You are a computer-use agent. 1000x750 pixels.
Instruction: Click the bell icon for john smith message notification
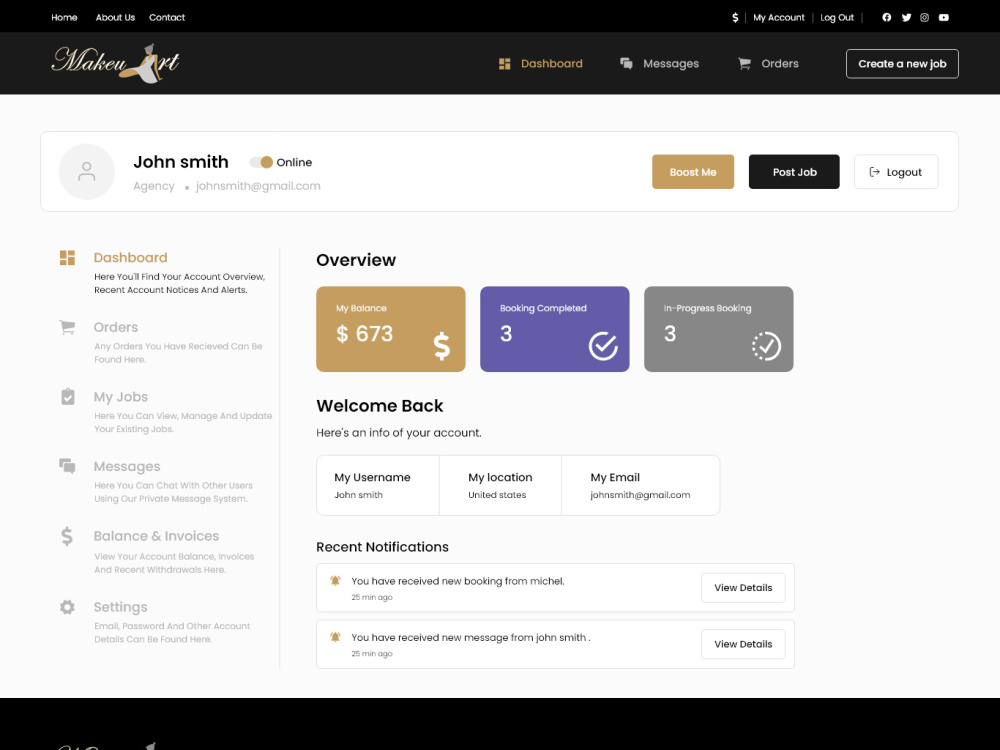(335, 636)
